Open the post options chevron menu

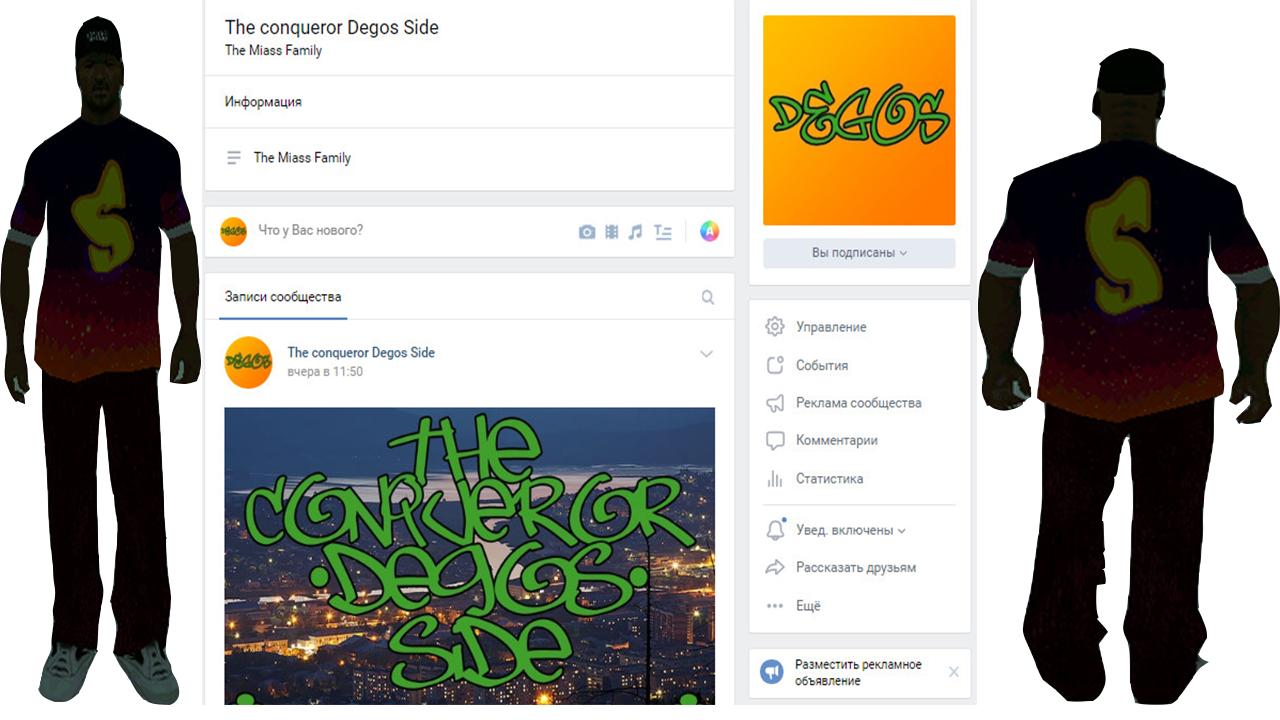(706, 354)
